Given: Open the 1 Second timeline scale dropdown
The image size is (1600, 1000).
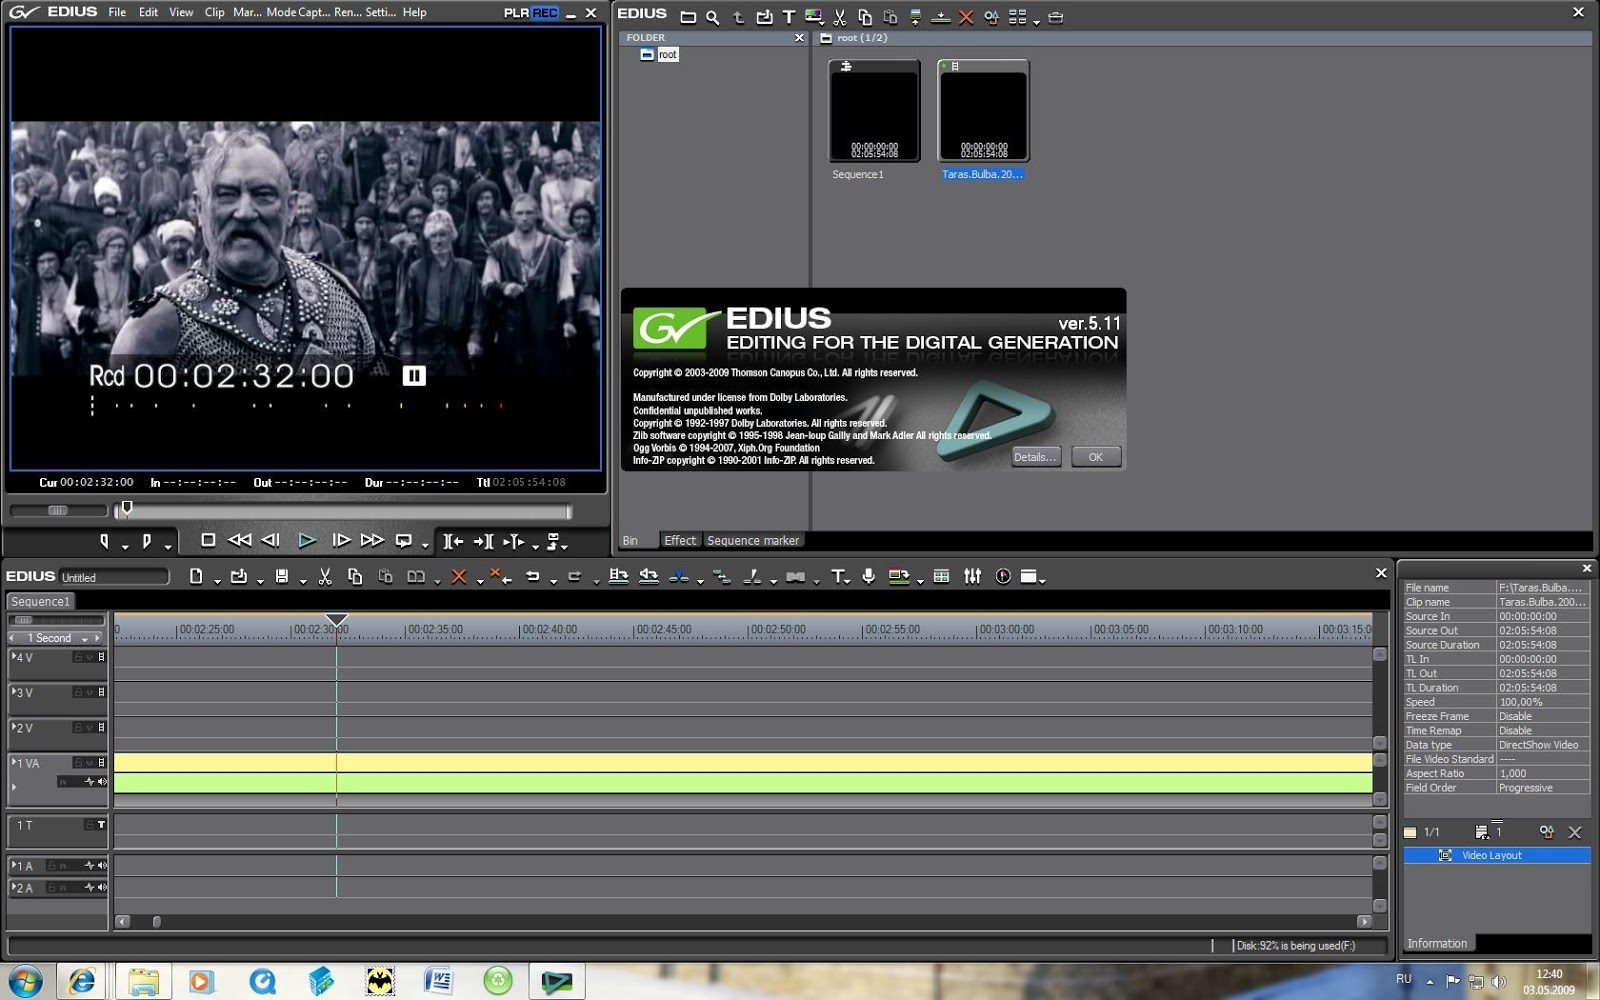Looking at the screenshot, I should (x=85, y=639).
